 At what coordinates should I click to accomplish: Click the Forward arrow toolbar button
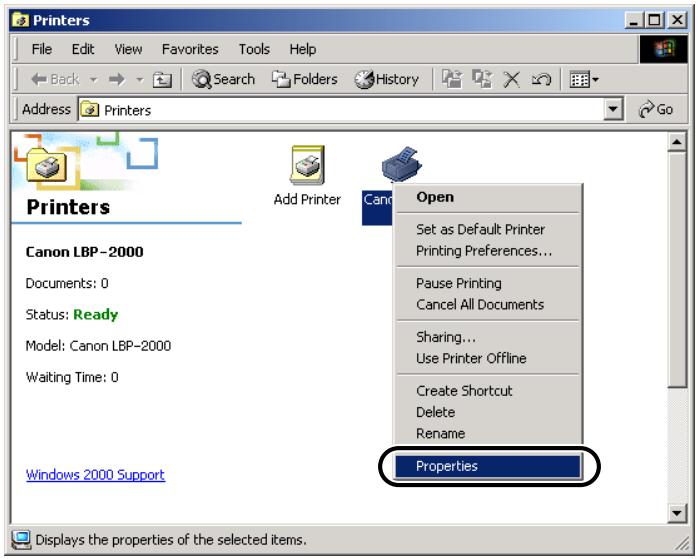click(118, 80)
